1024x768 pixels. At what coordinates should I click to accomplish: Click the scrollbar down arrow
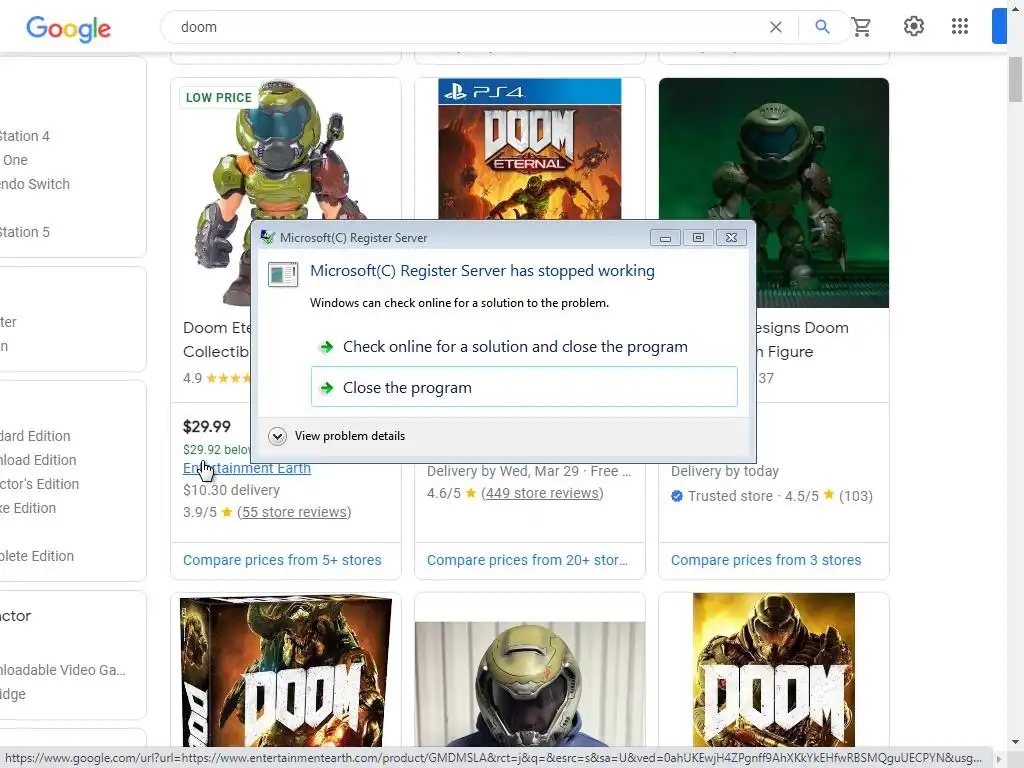[x=1015, y=742]
